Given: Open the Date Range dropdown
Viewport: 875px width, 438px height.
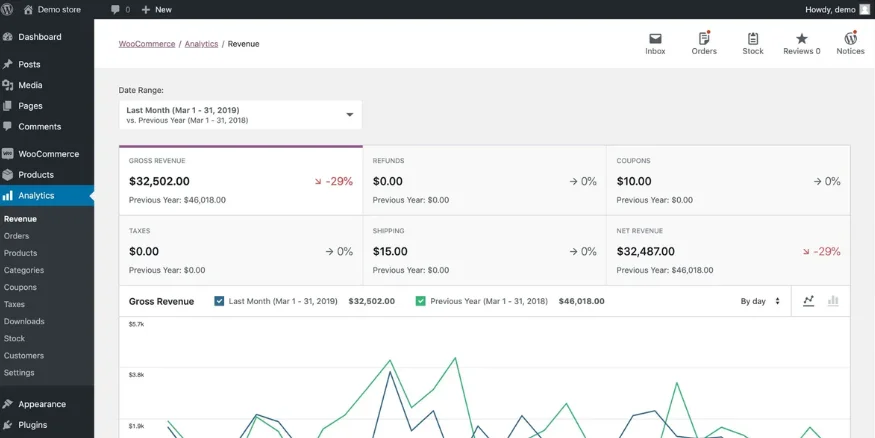Looking at the screenshot, I should 241,114.
